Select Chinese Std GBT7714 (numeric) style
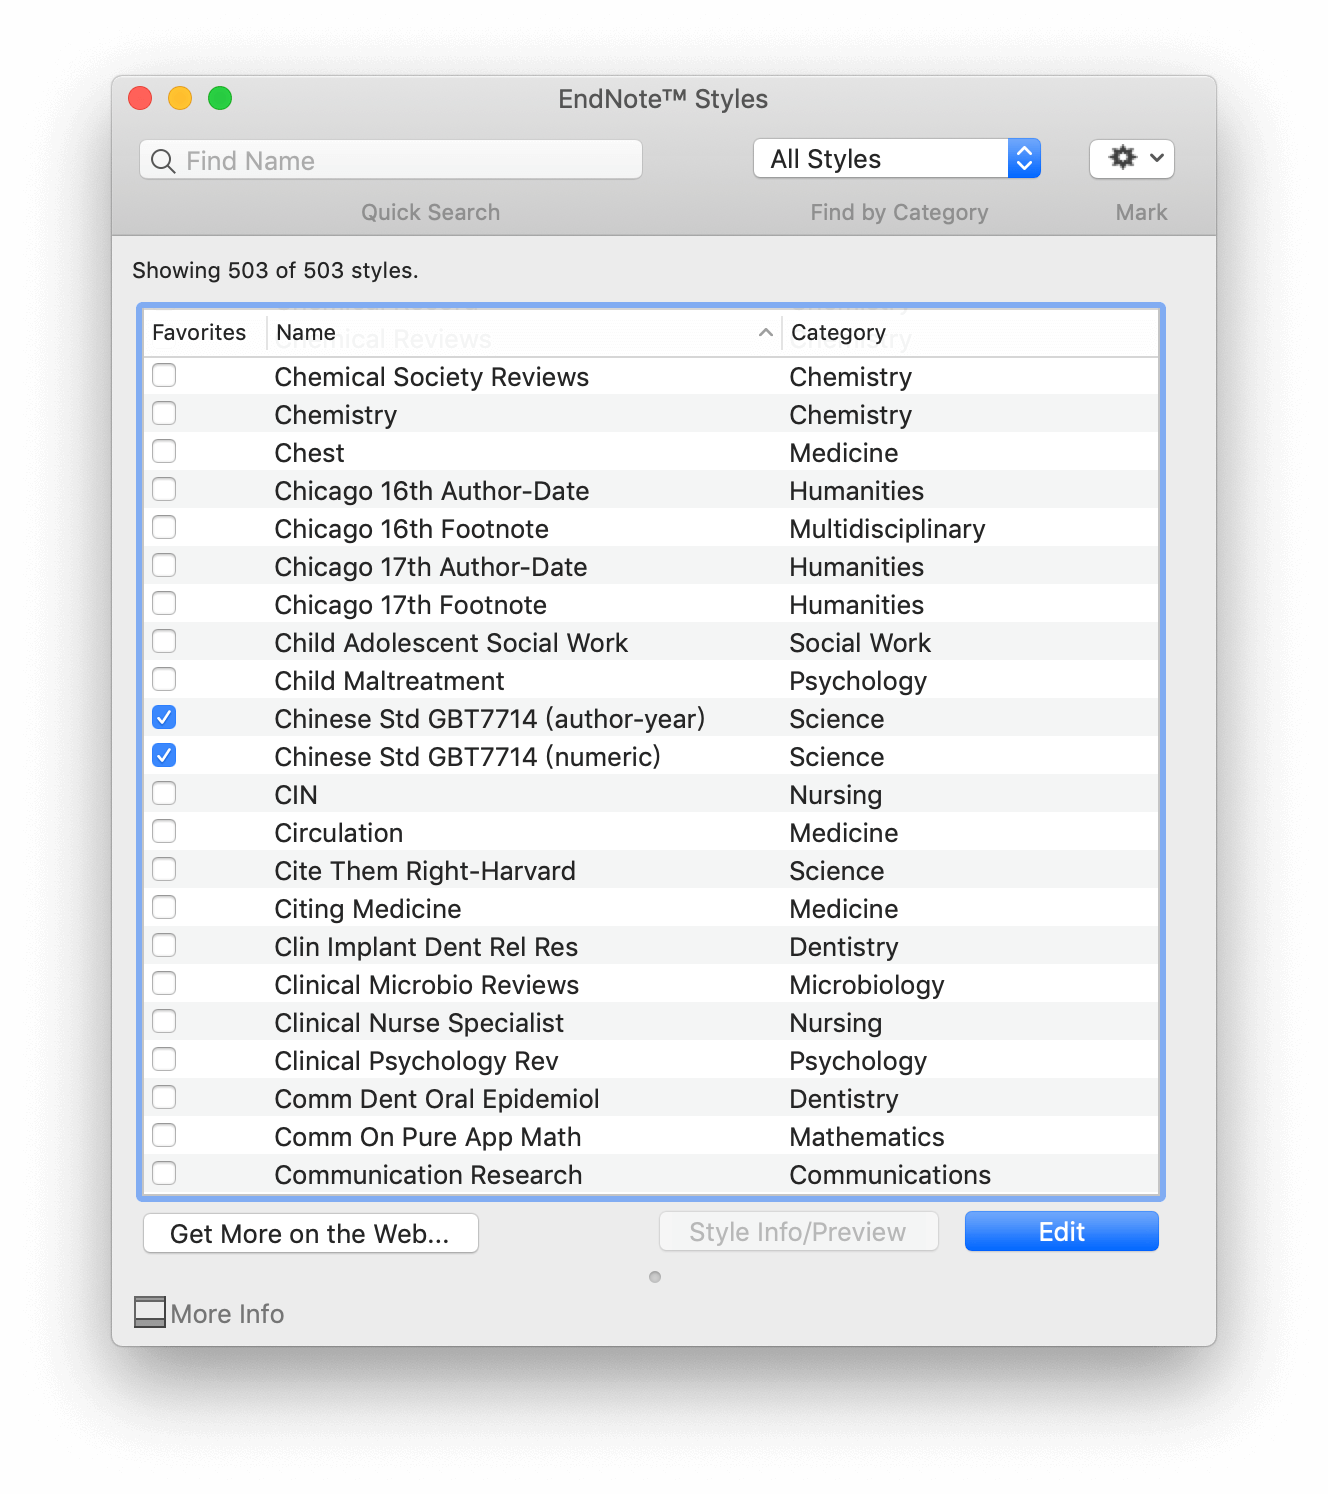 (468, 757)
